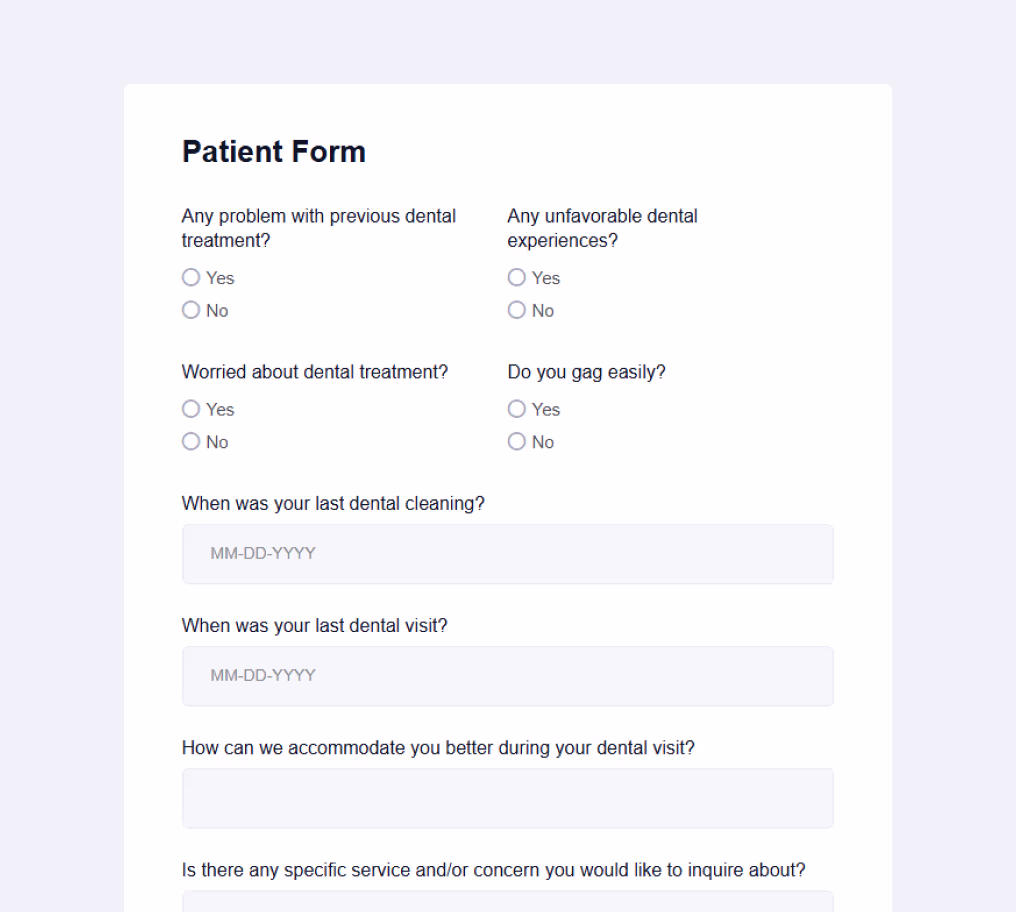Focus the last dental visit date field
This screenshot has height=912, width=1016.
tap(507, 675)
